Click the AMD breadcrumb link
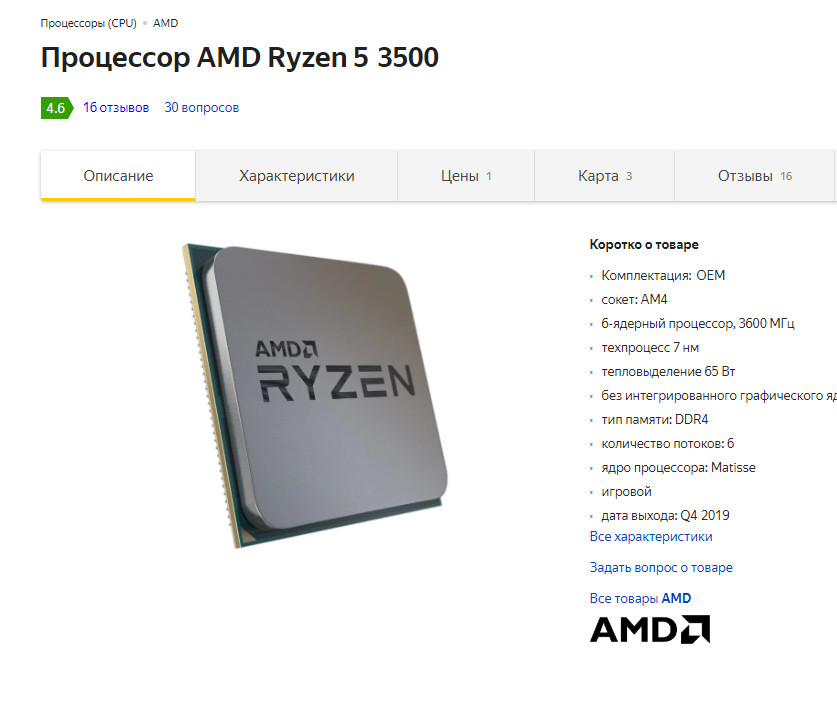The height and width of the screenshot is (703, 837). tap(165, 23)
